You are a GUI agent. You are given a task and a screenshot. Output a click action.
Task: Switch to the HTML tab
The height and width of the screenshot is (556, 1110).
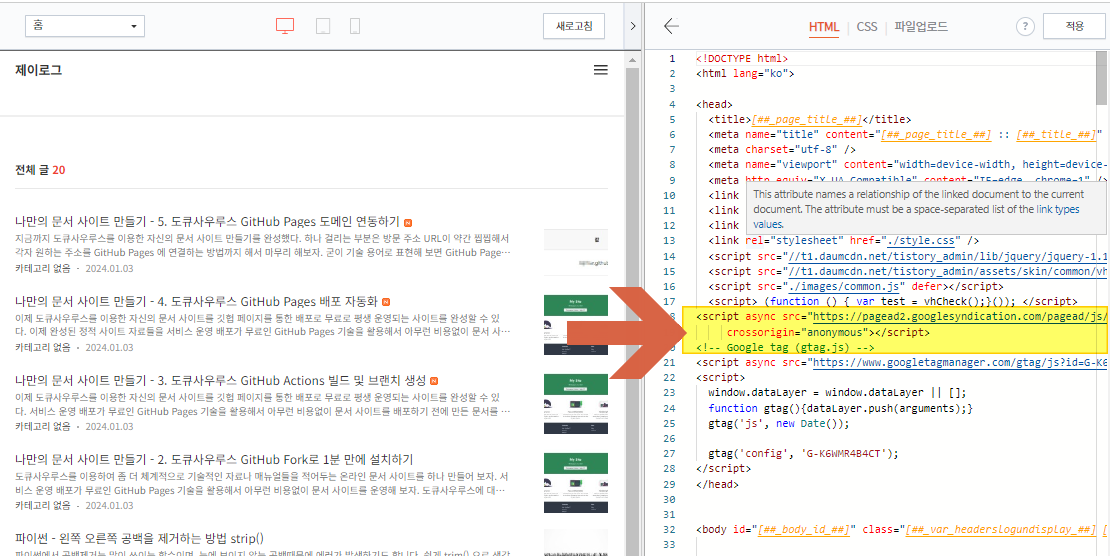tap(823, 27)
